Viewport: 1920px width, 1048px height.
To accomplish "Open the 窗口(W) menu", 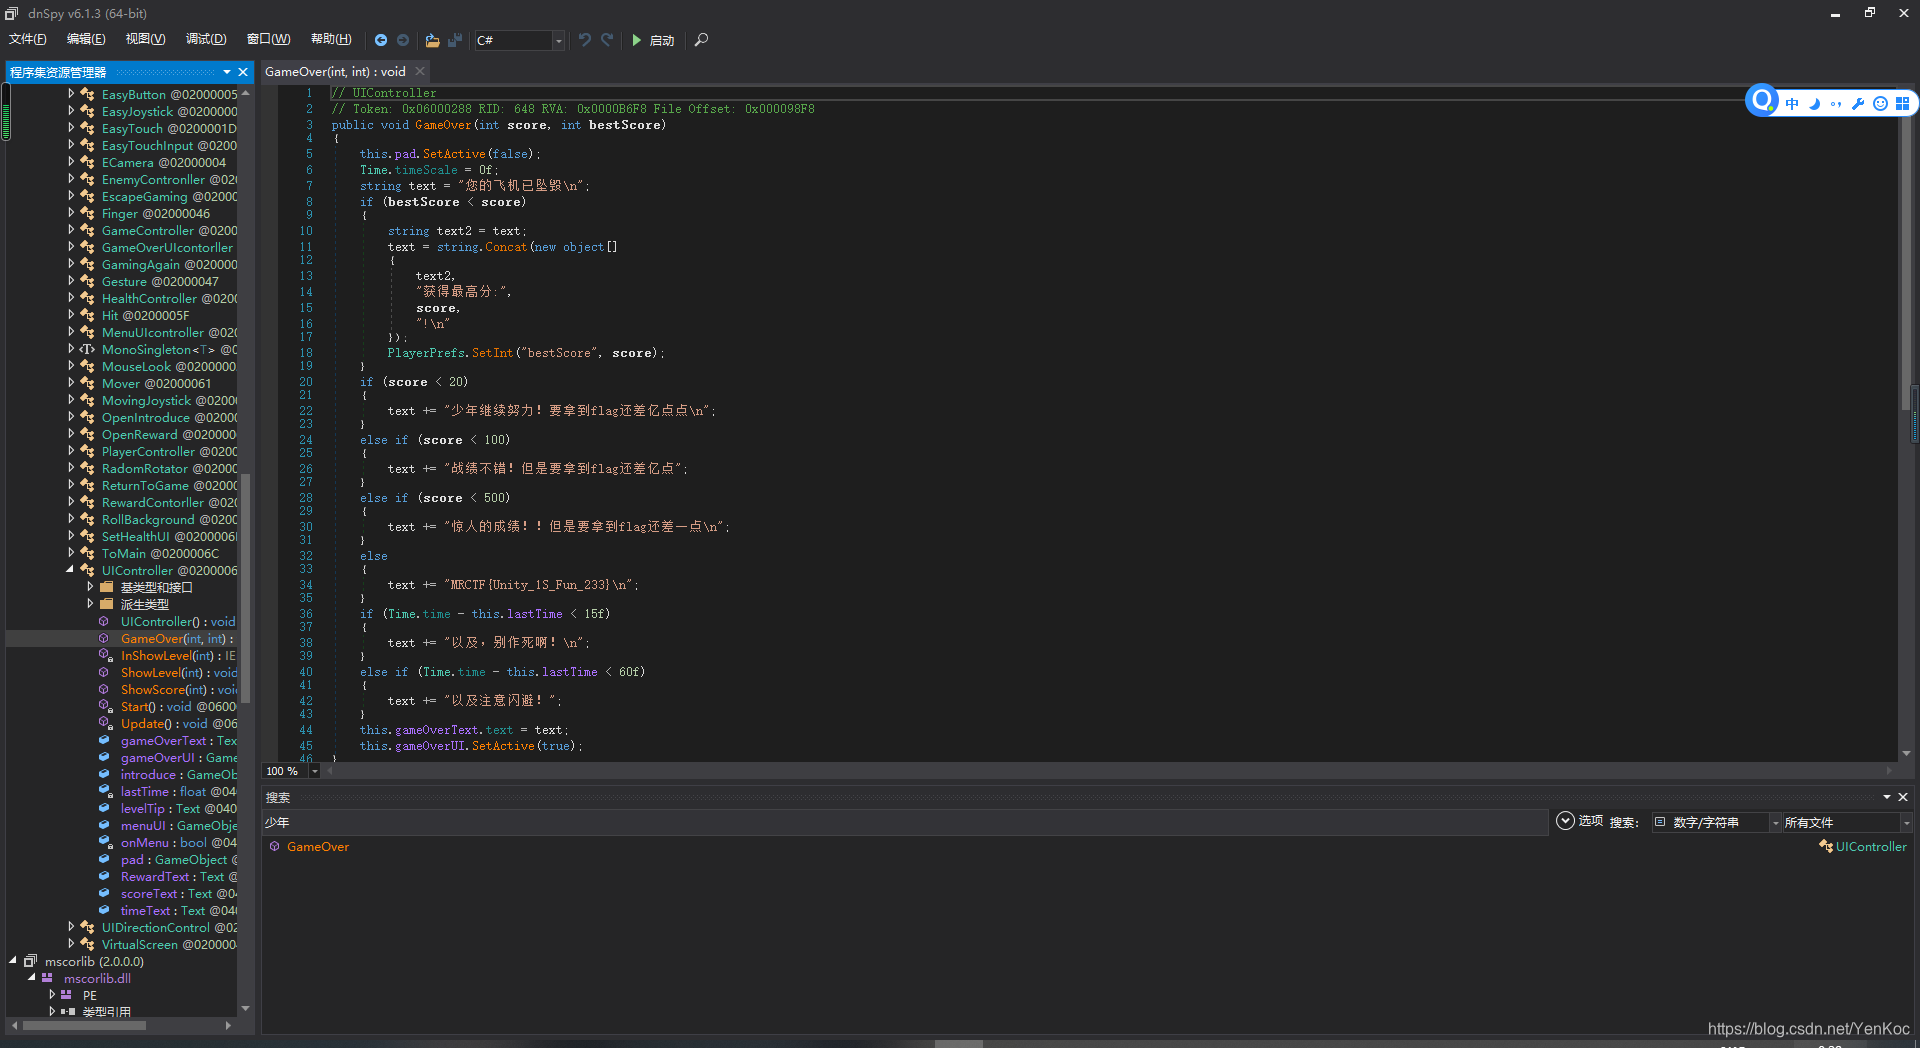I will [268, 39].
